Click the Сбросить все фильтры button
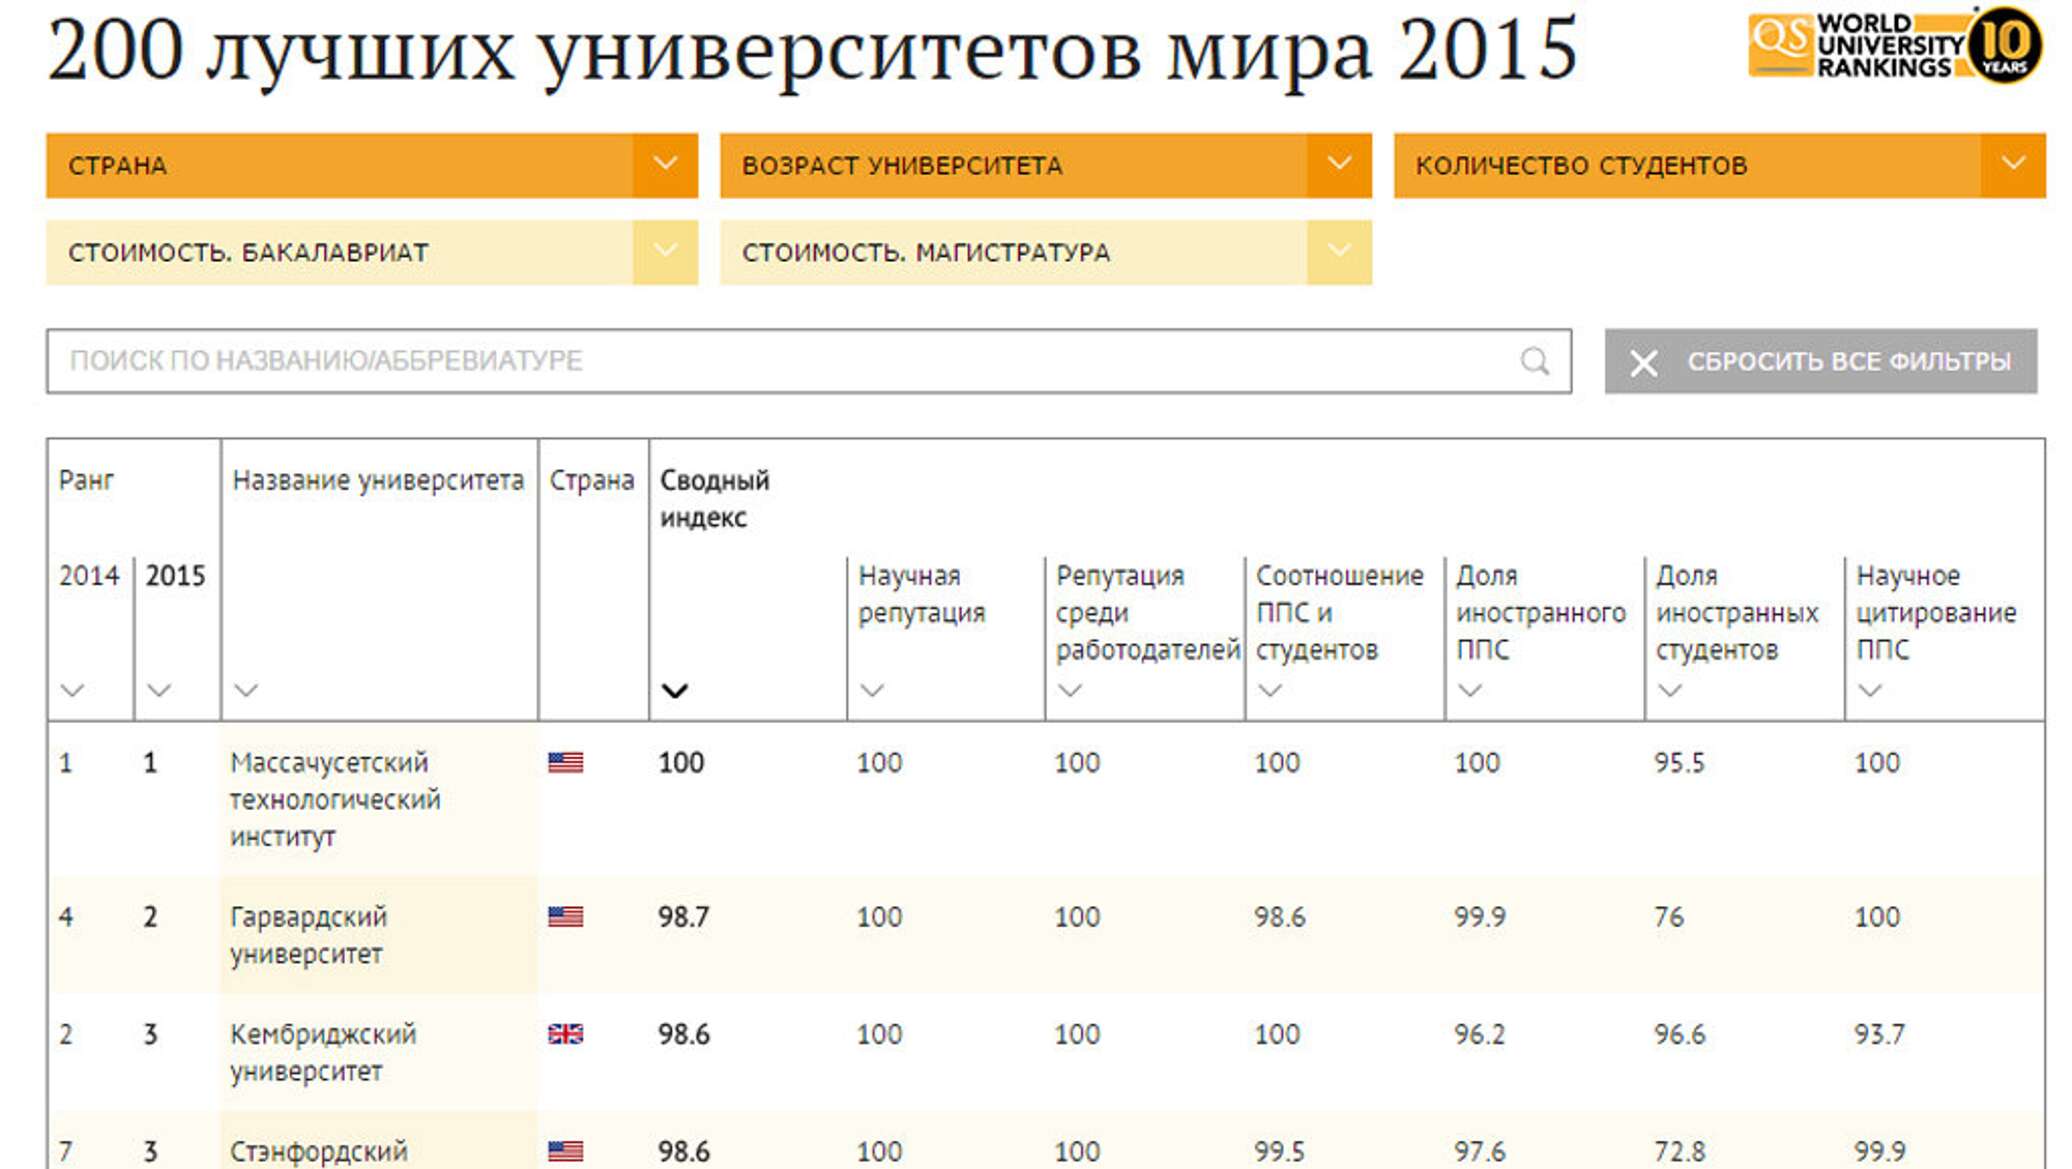This screenshot has width=2072, height=1169. [x=1821, y=361]
